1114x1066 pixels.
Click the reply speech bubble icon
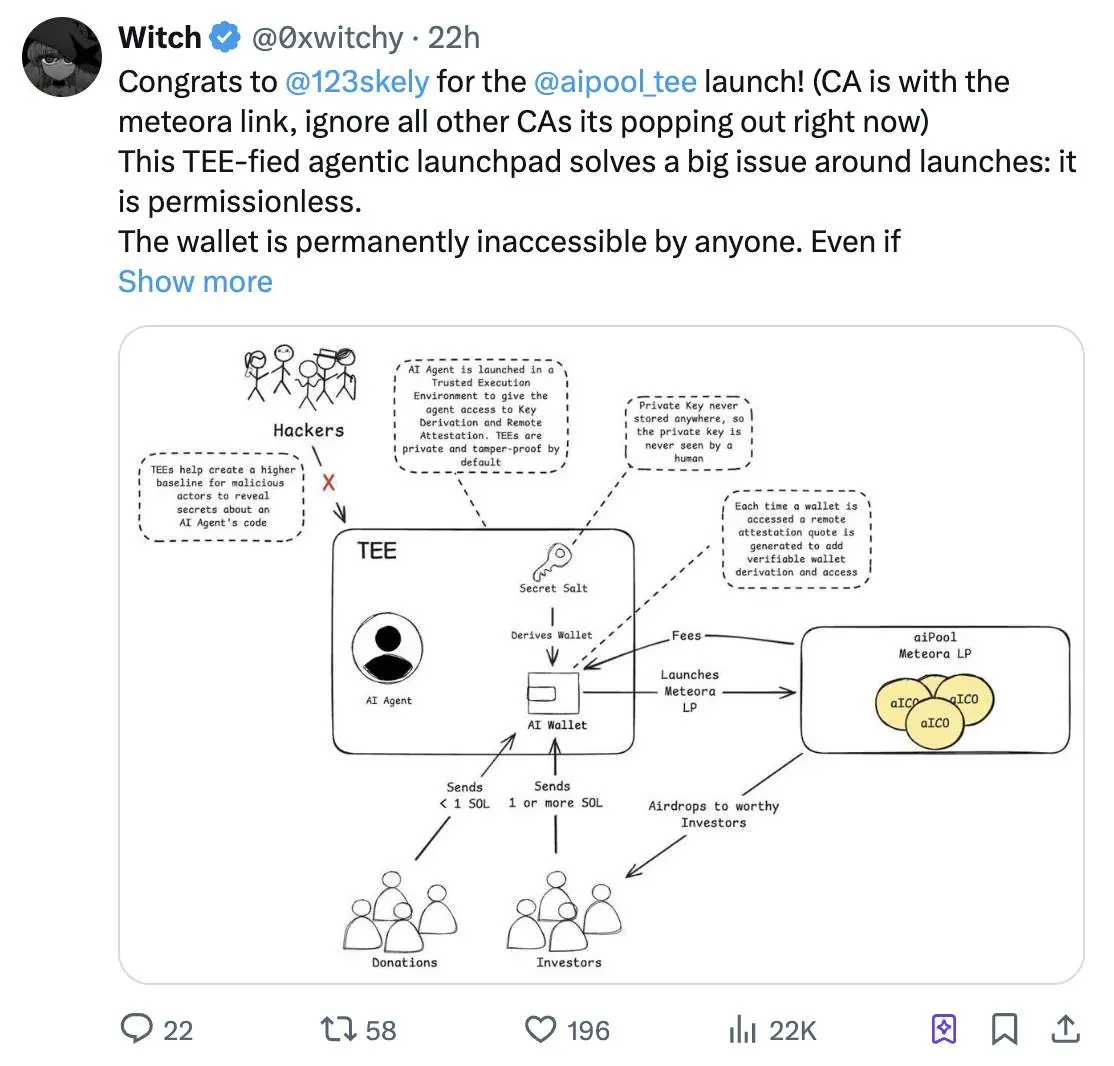tap(137, 1028)
